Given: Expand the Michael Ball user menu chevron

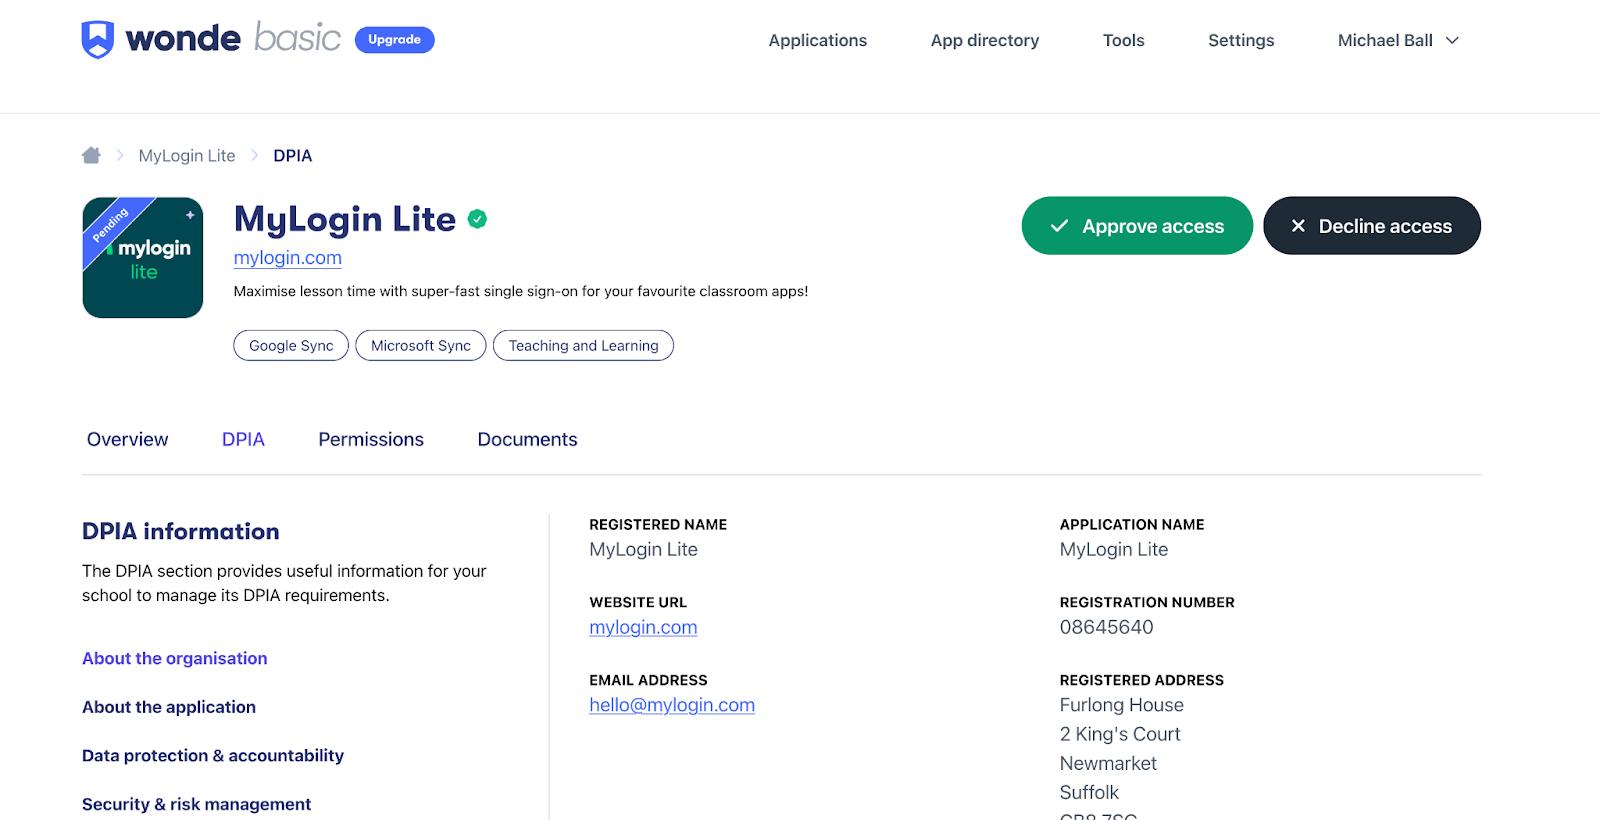Looking at the screenshot, I should pyautogui.click(x=1453, y=40).
